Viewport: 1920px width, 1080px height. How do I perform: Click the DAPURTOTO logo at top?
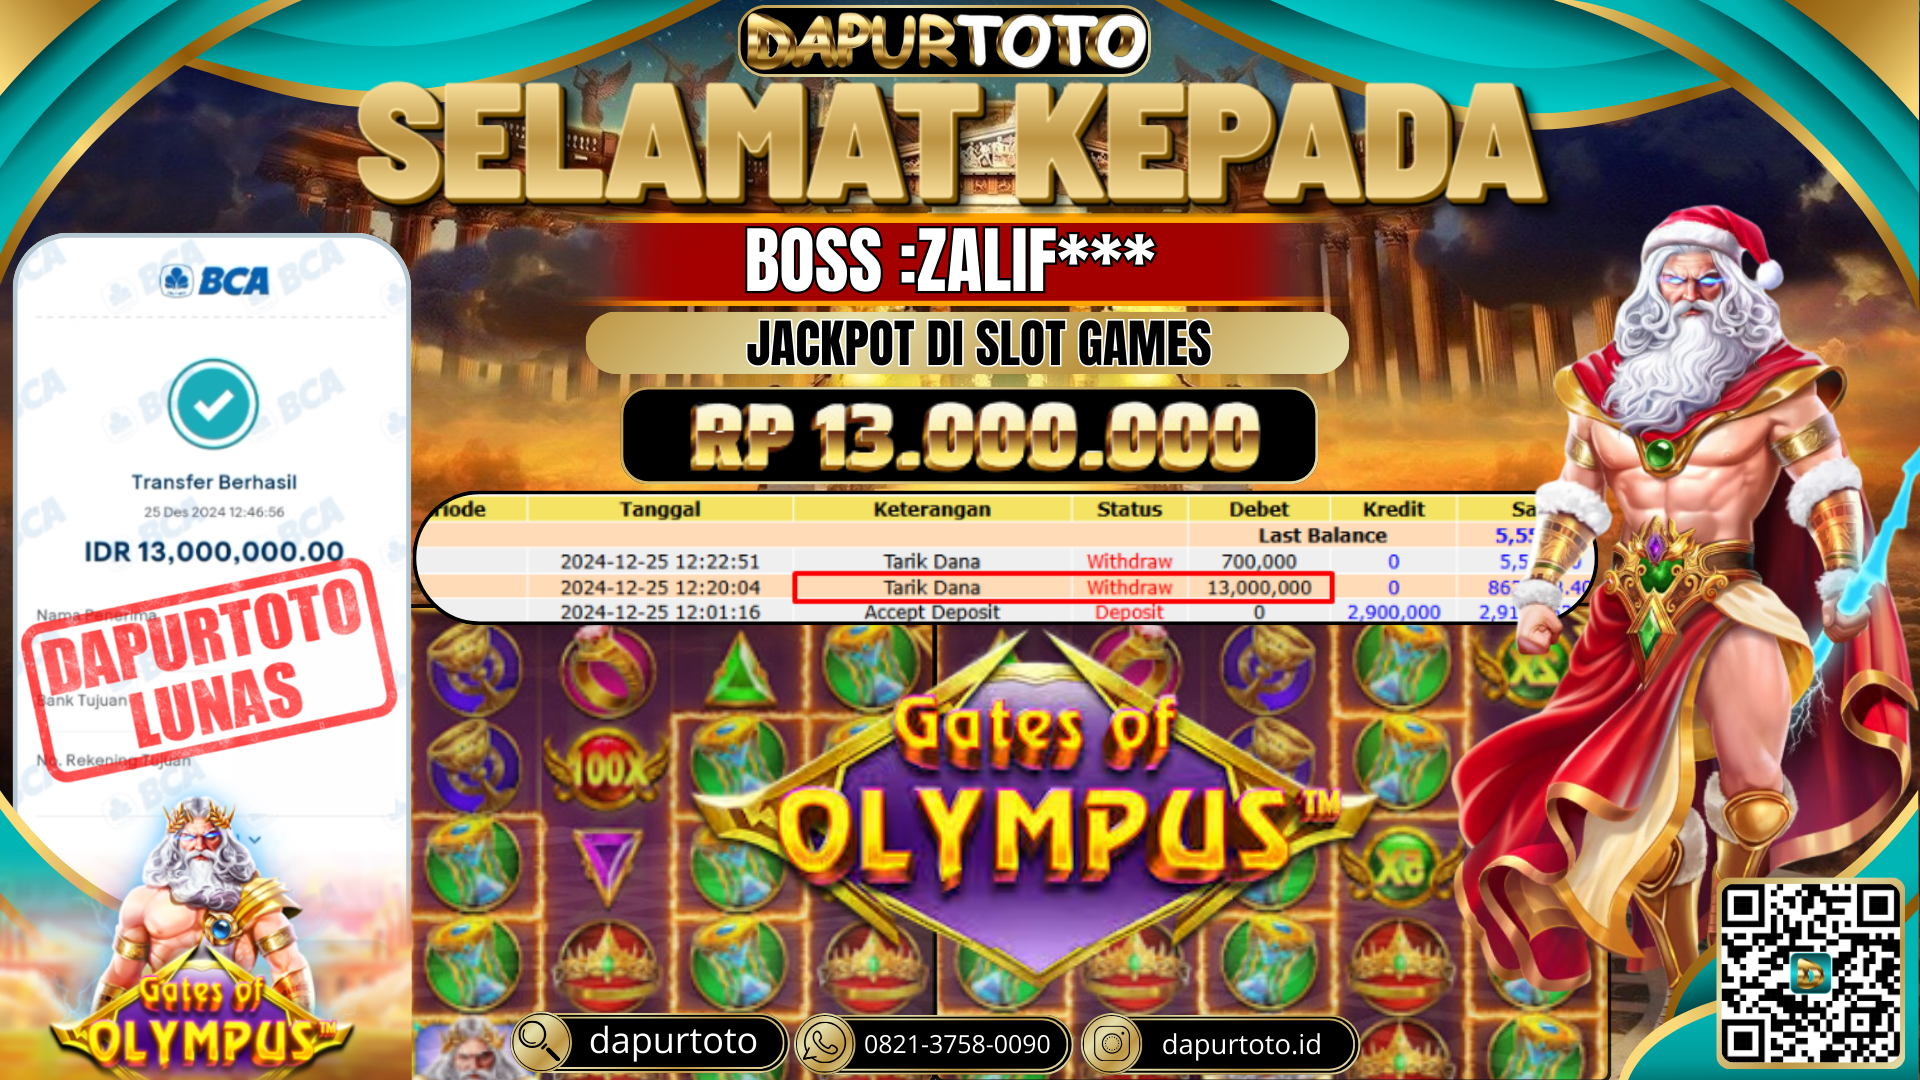[x=944, y=41]
